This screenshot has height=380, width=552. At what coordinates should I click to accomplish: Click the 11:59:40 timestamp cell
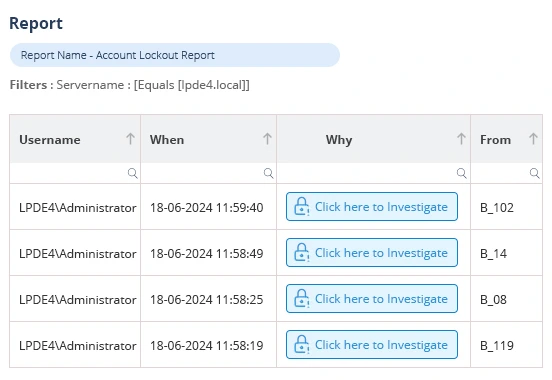click(207, 208)
